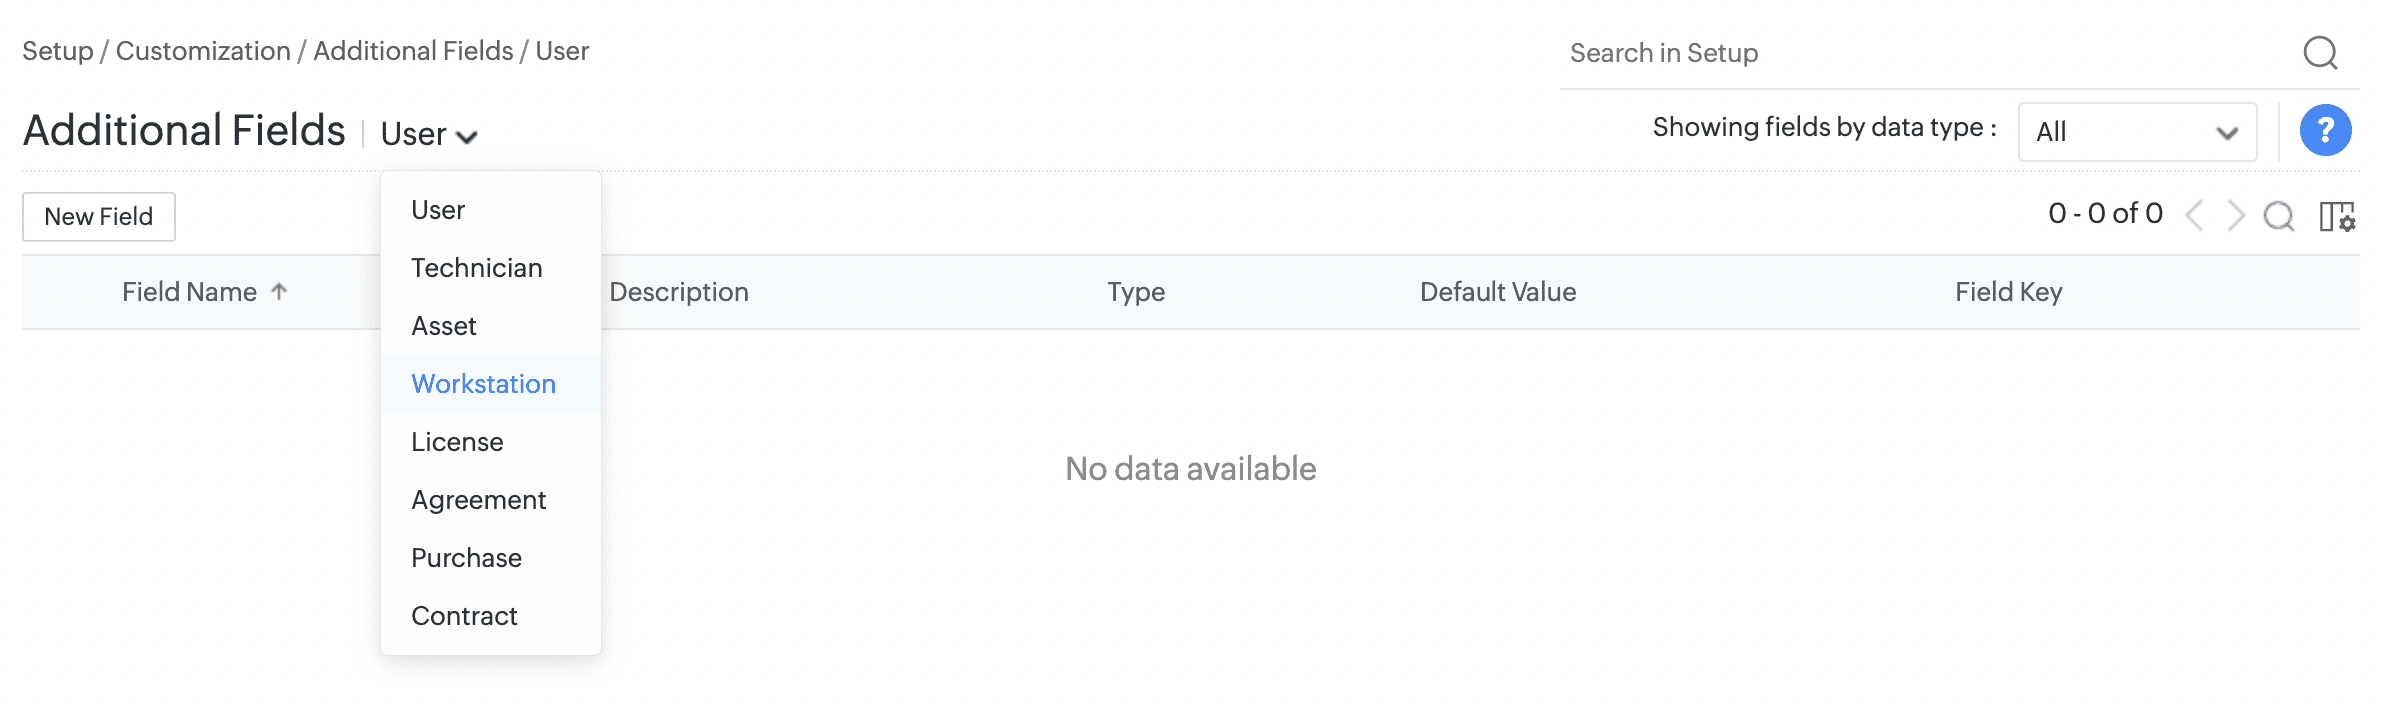Image resolution: width=2384 pixels, height=706 pixels.
Task: Go to previous page arrow
Action: 2195,215
